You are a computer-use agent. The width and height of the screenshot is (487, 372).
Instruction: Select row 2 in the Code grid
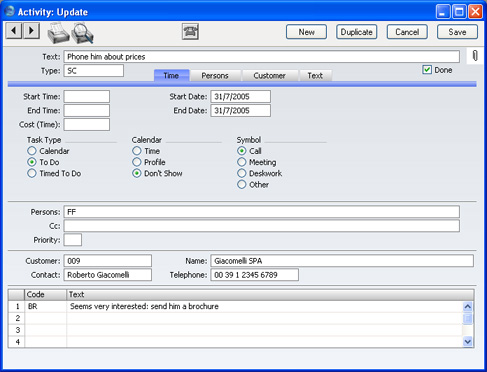tap(235, 318)
